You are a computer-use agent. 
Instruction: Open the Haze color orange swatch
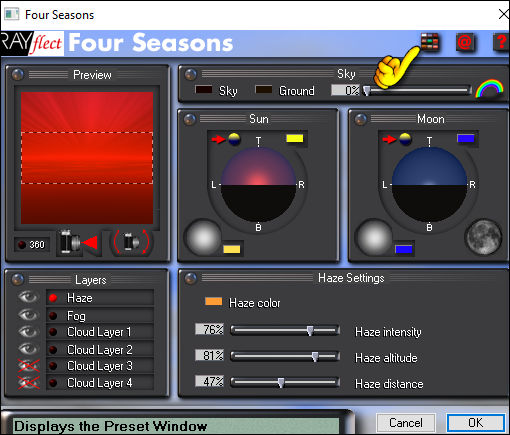(214, 301)
